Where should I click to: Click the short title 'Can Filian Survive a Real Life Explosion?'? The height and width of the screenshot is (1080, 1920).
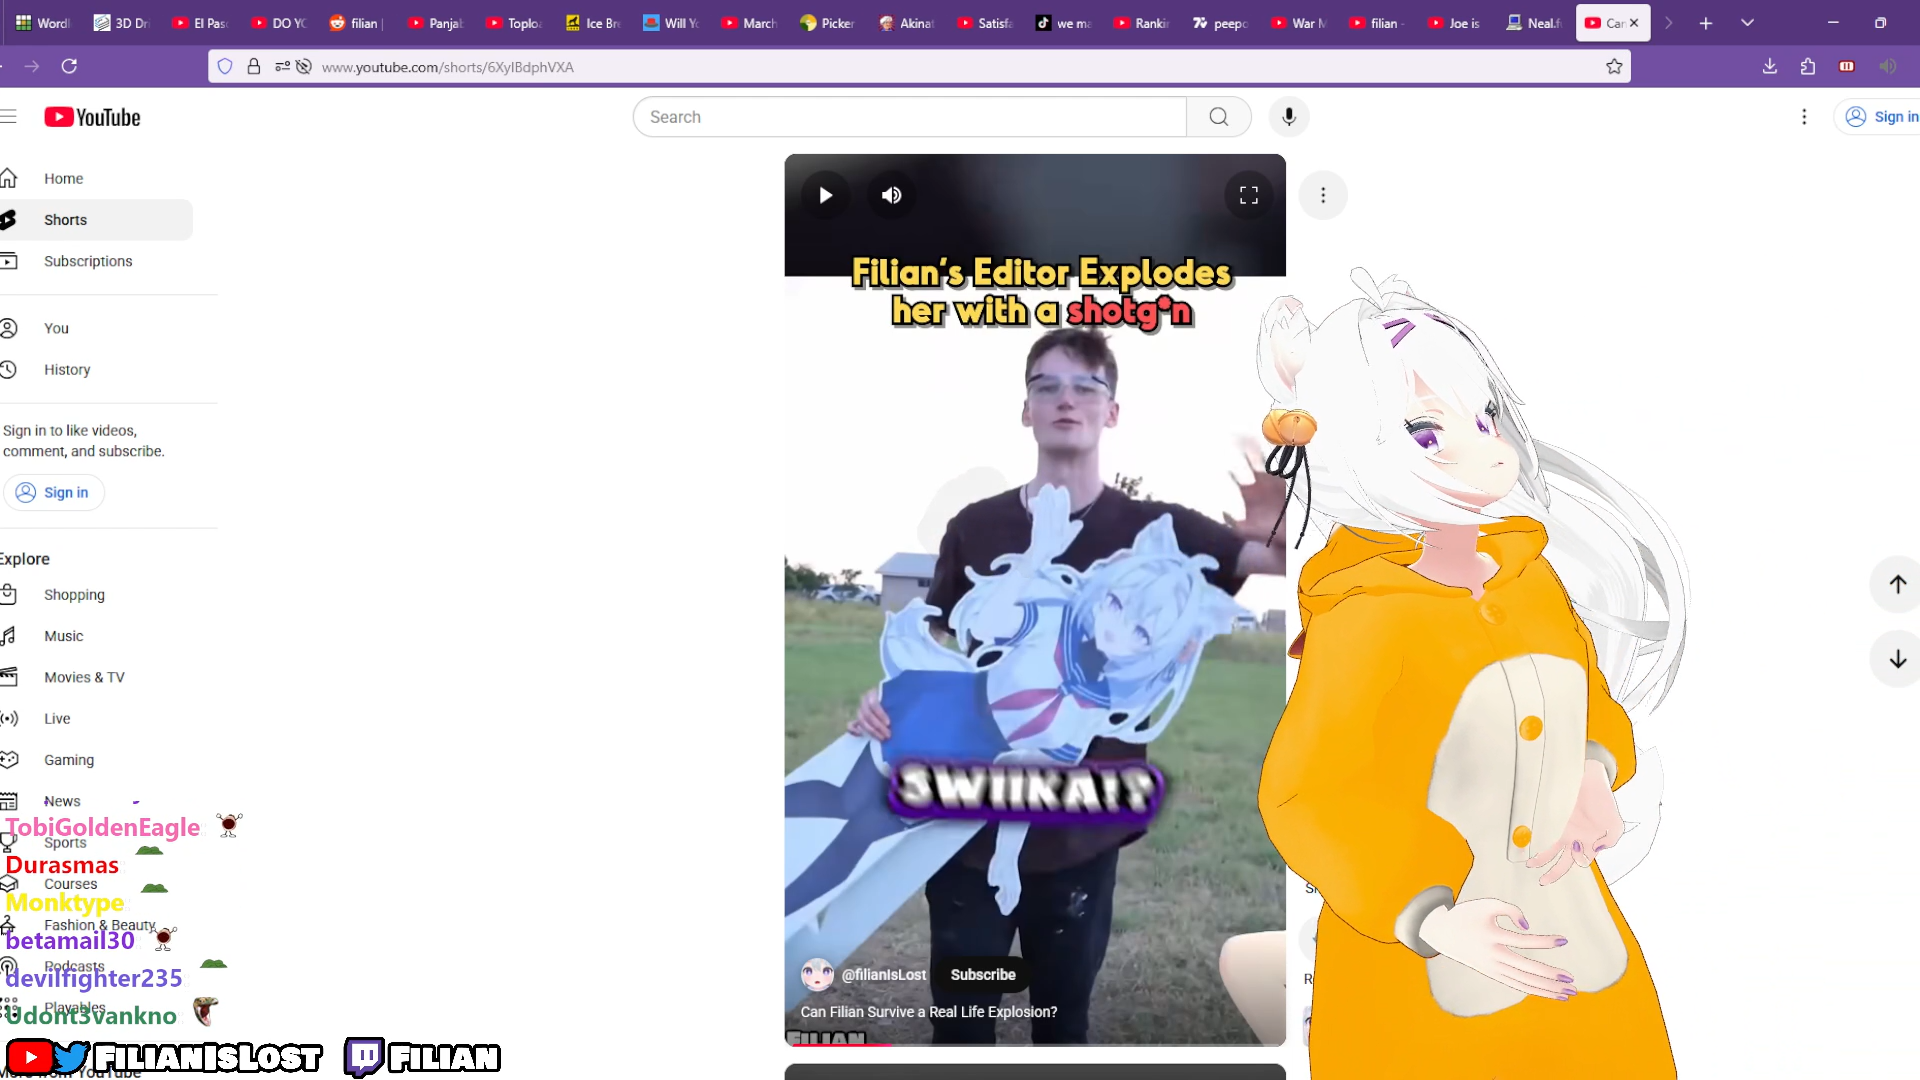(x=929, y=1012)
